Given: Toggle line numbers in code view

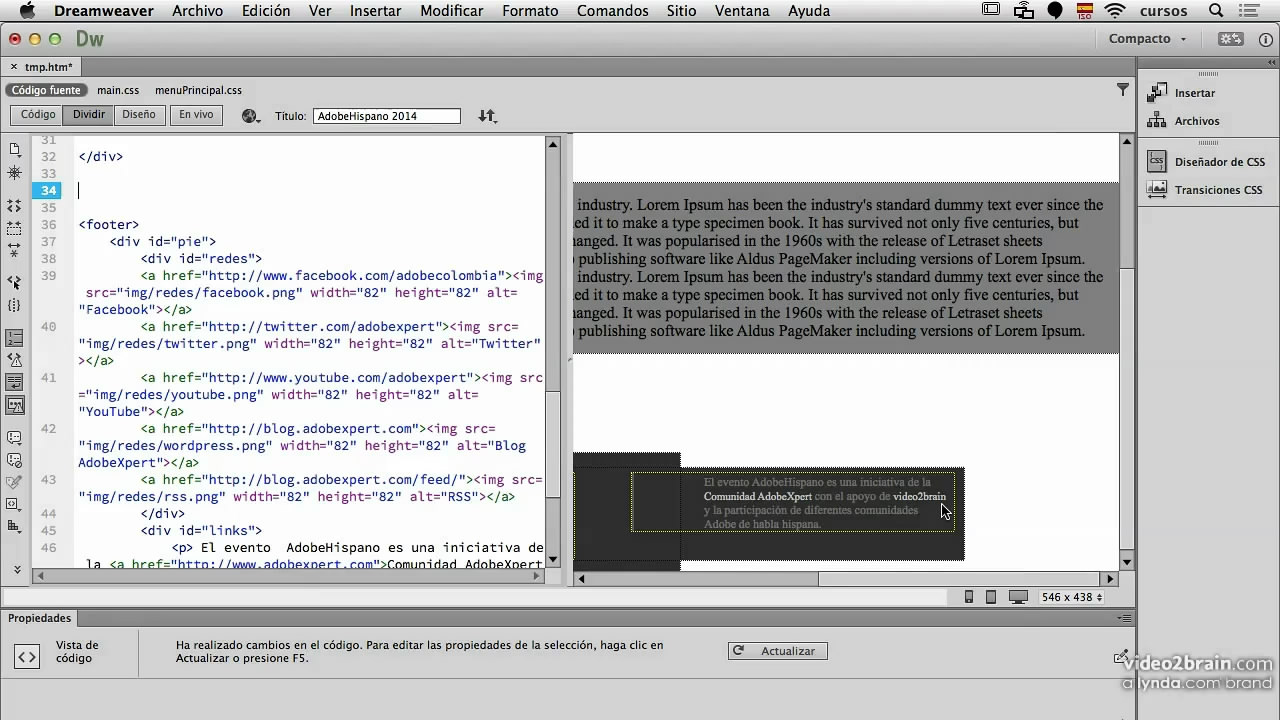Looking at the screenshot, I should (15, 338).
